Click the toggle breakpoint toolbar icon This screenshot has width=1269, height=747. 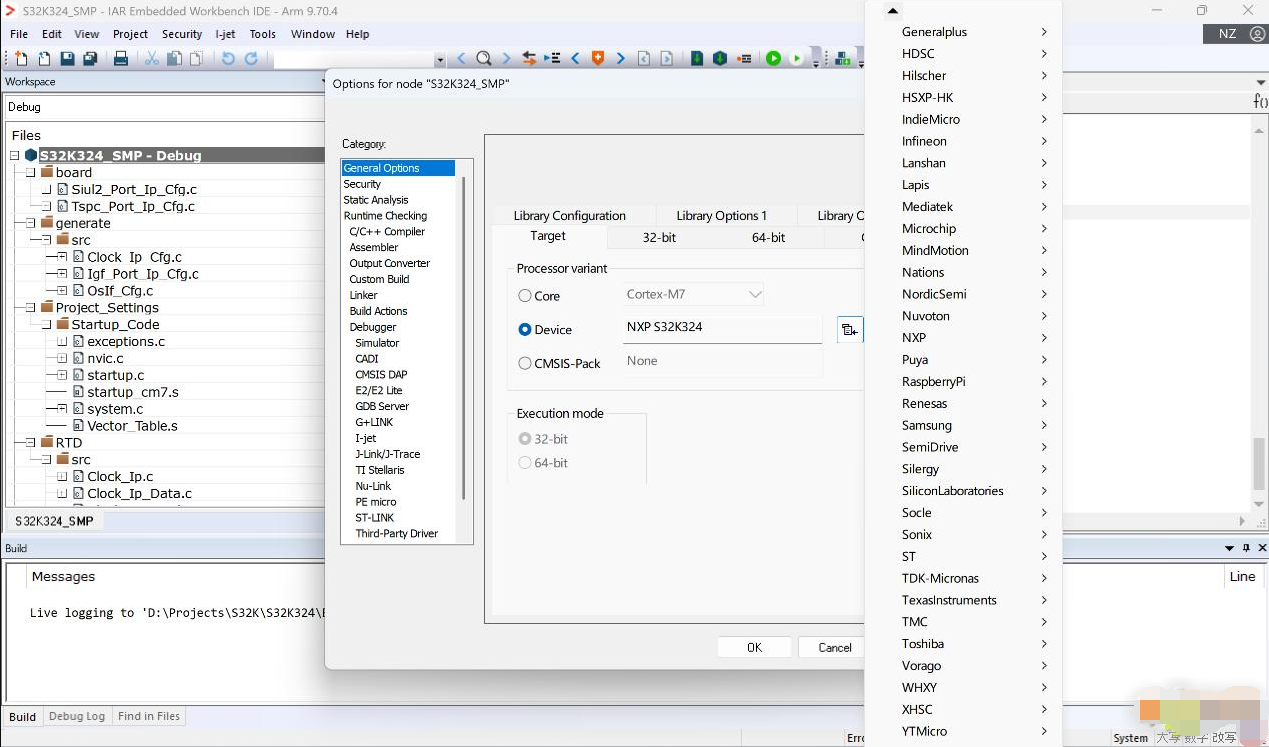click(x=743, y=59)
